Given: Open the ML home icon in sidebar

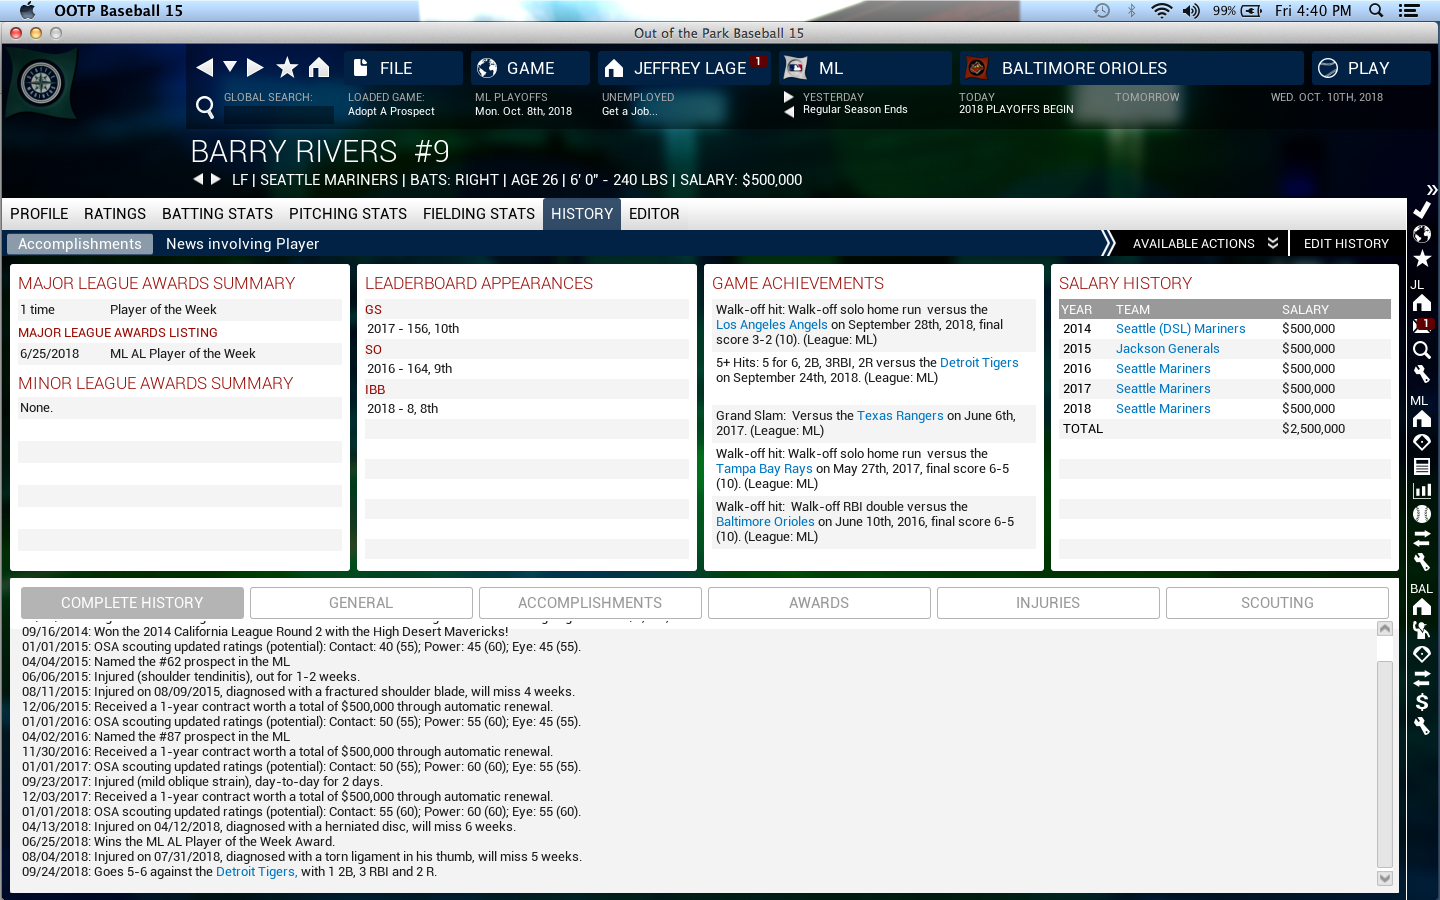Looking at the screenshot, I should [x=1421, y=419].
